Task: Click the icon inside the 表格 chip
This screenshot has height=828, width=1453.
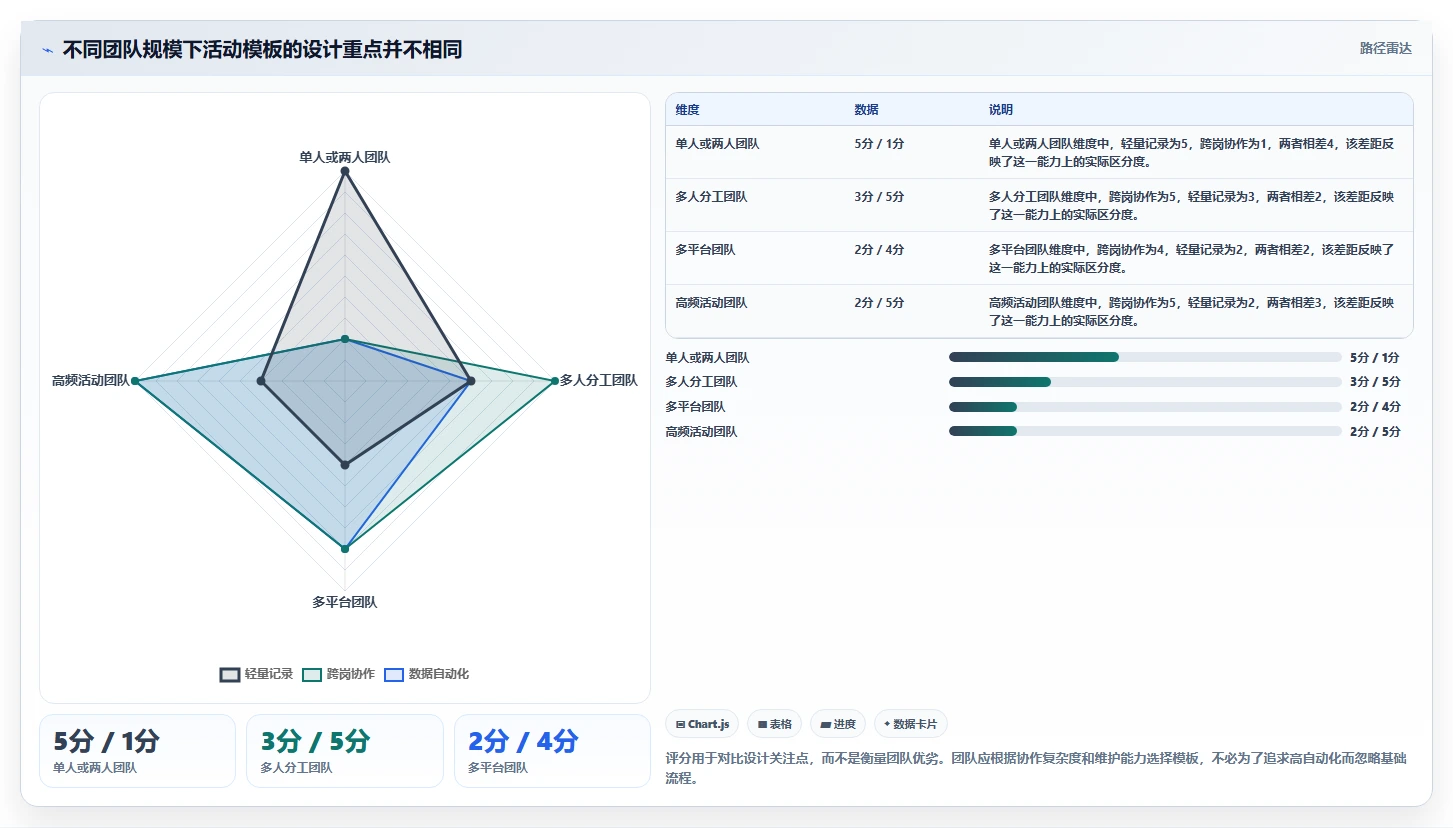Action: coord(762,724)
